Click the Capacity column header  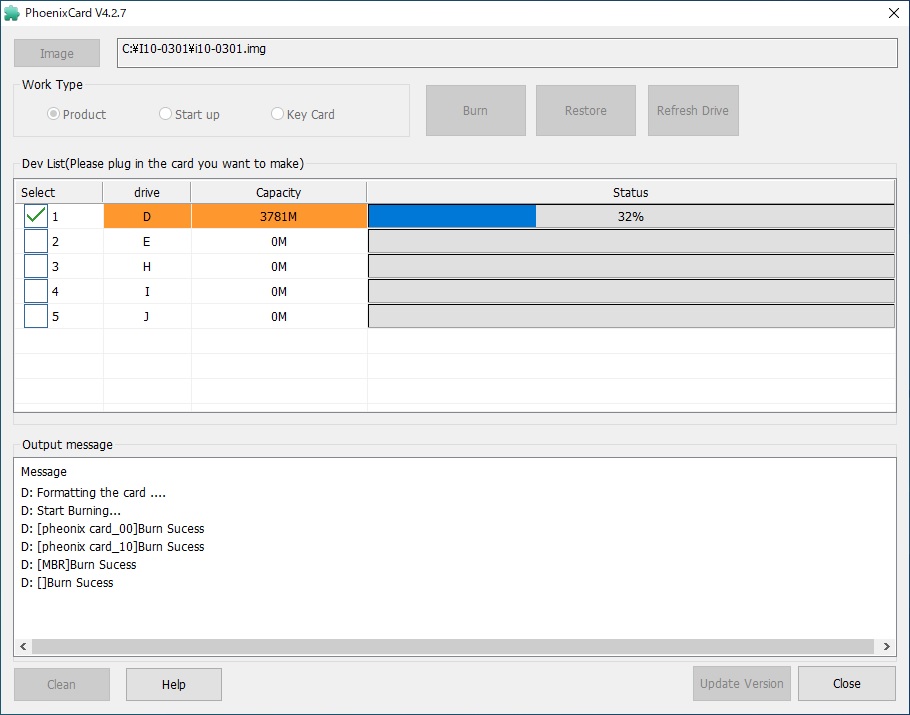click(278, 192)
